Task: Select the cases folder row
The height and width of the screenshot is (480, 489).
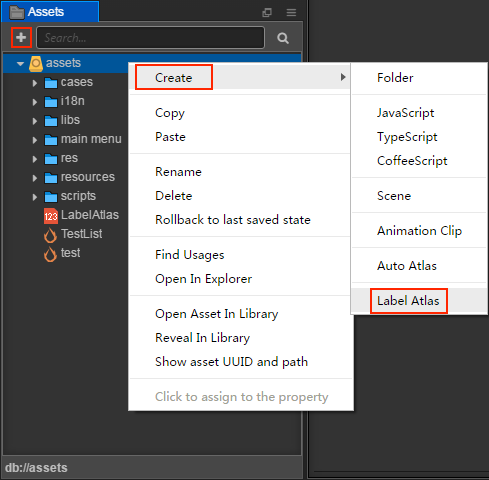Action: [x=66, y=82]
